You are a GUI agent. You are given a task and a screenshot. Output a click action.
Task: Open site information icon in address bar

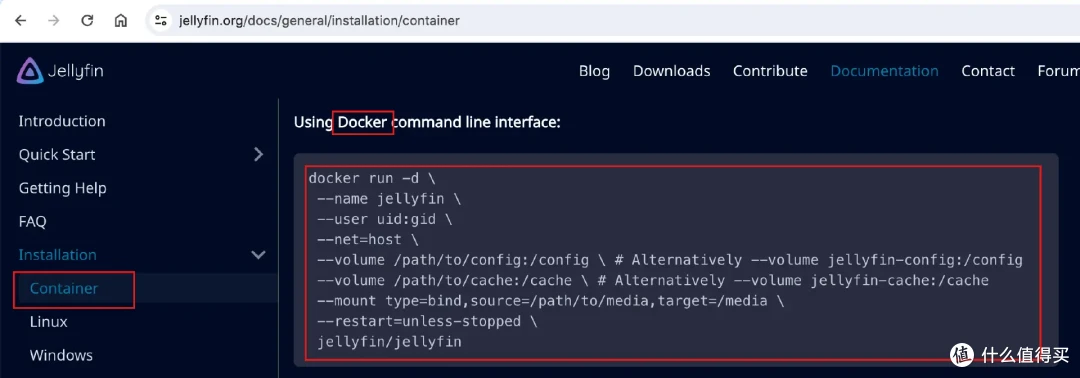pos(161,21)
